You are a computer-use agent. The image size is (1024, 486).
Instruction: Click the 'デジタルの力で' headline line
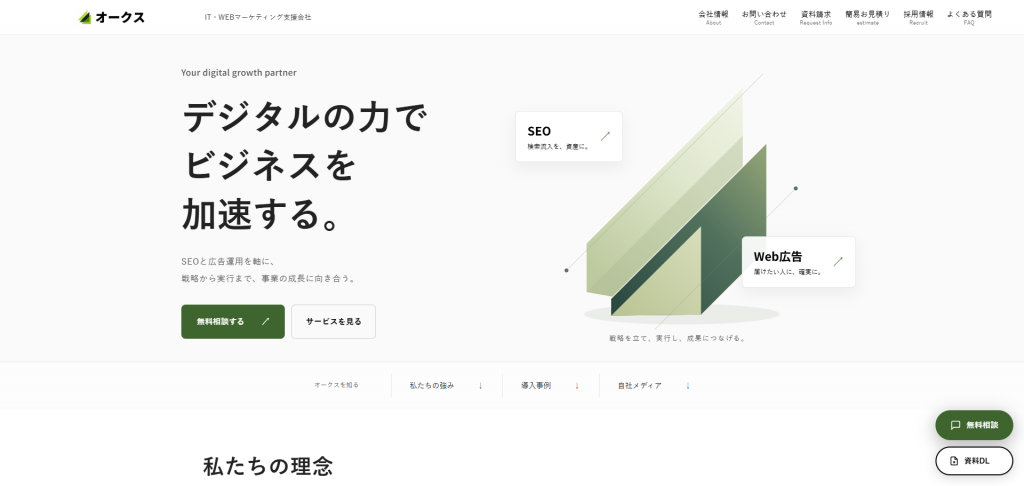305,118
